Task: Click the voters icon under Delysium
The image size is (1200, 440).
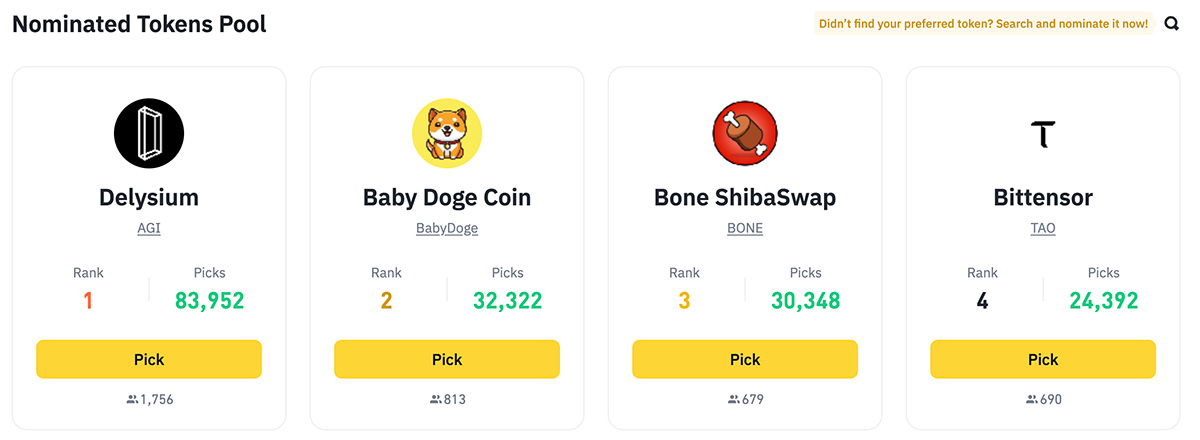Action: coord(132,399)
